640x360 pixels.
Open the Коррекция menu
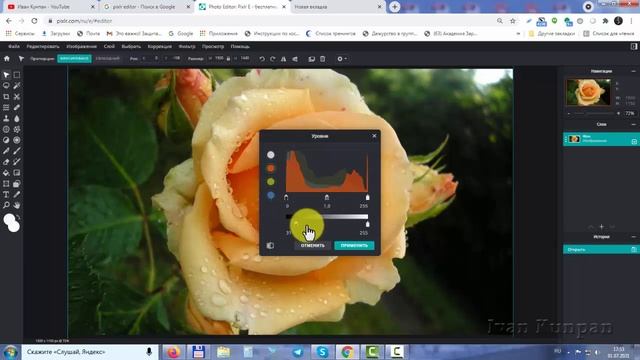[x=160, y=47]
